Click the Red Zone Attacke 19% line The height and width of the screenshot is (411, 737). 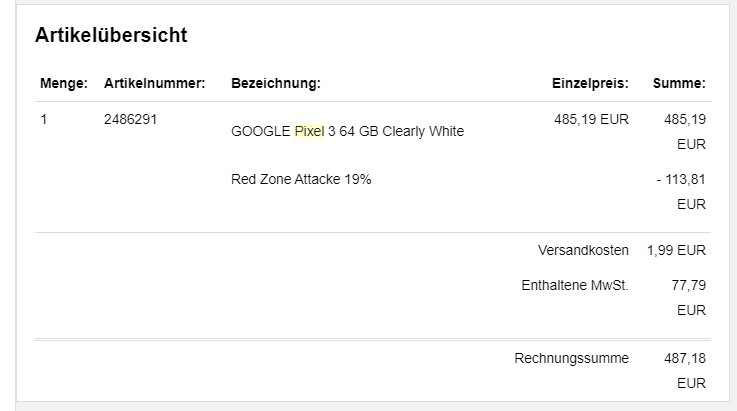[x=301, y=179]
